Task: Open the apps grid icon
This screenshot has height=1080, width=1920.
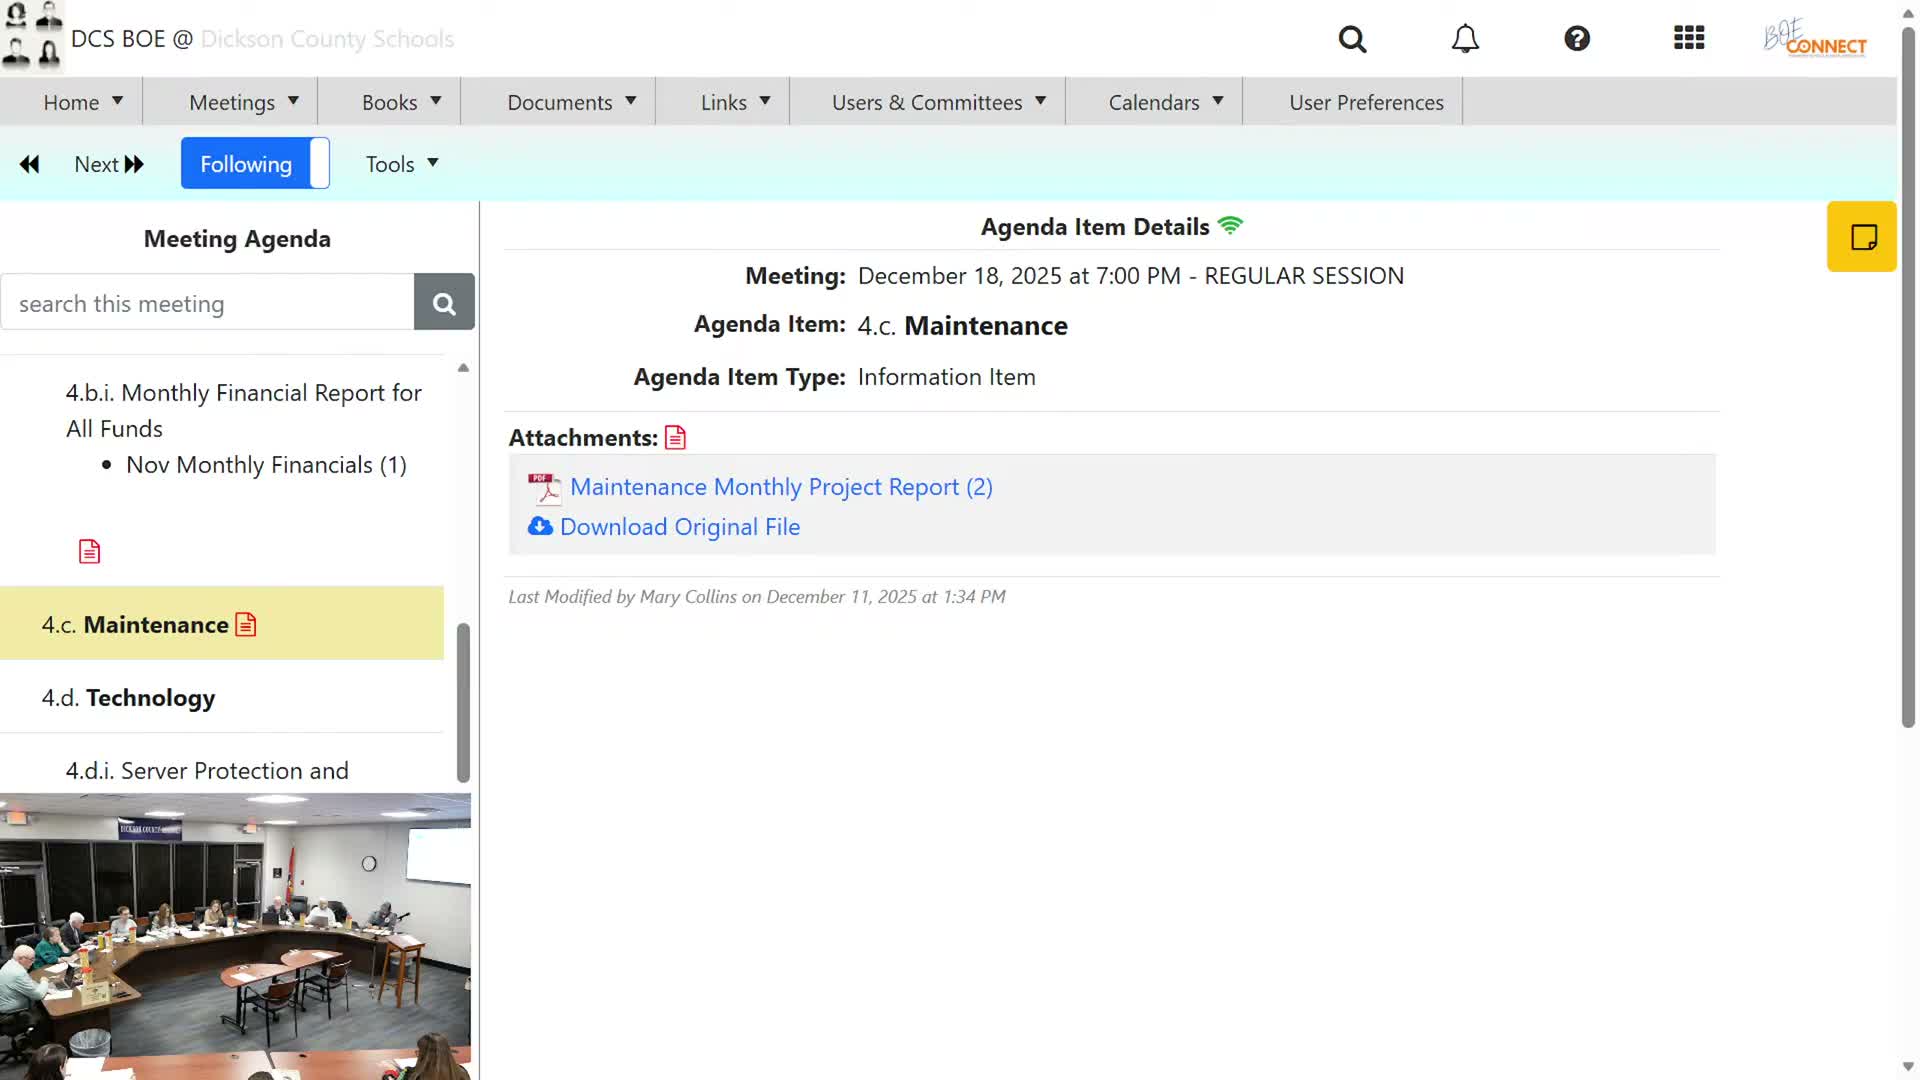Action: [x=1689, y=39]
